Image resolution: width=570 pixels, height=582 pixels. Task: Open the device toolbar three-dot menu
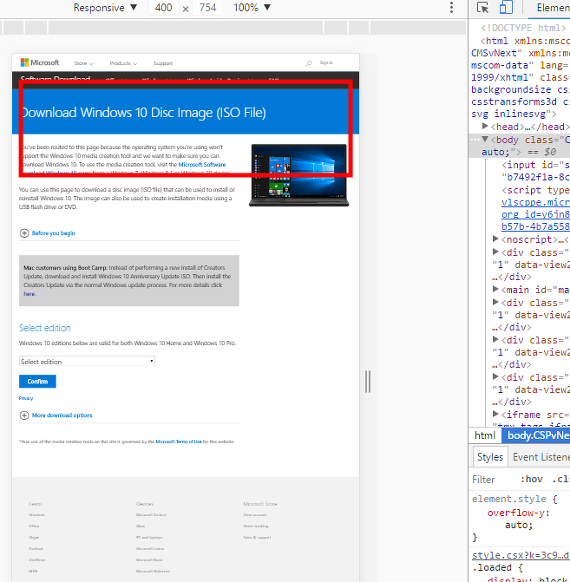(x=451, y=7)
